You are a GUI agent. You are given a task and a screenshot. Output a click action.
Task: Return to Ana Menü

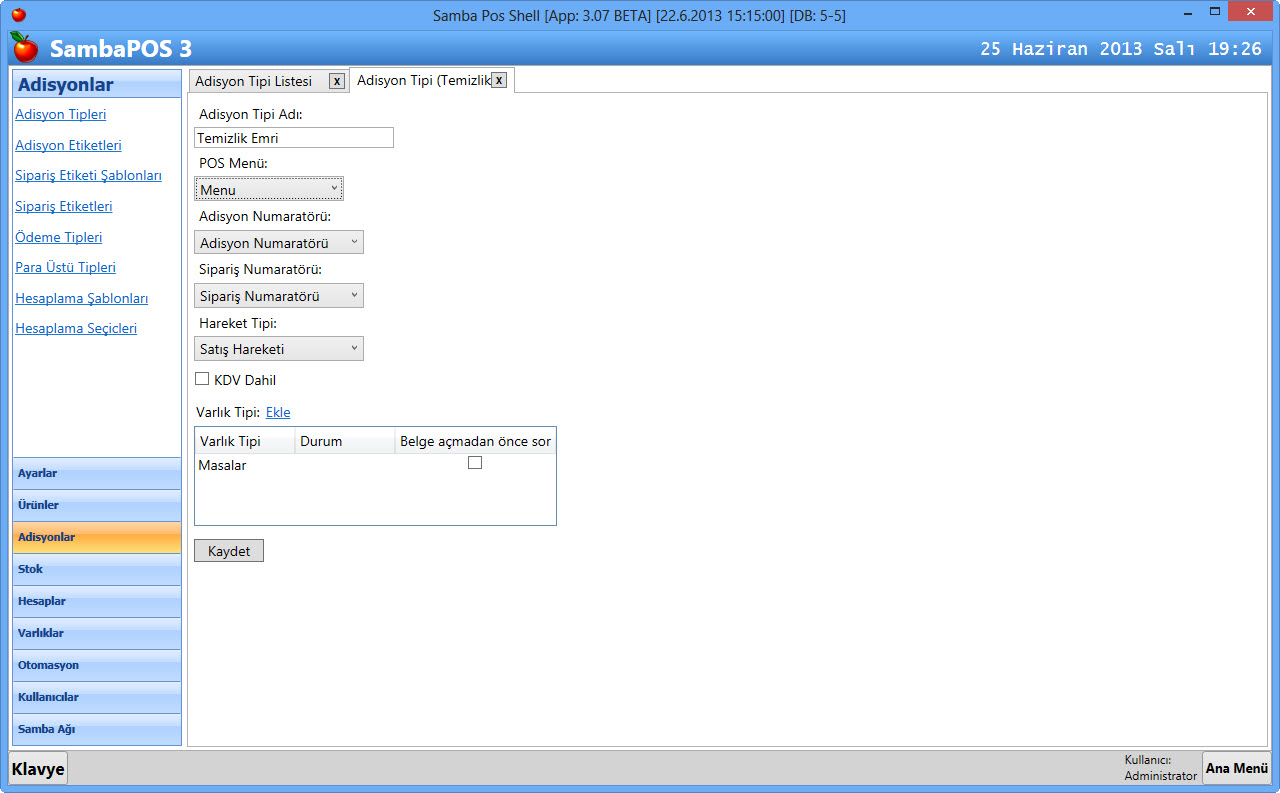(x=1236, y=768)
